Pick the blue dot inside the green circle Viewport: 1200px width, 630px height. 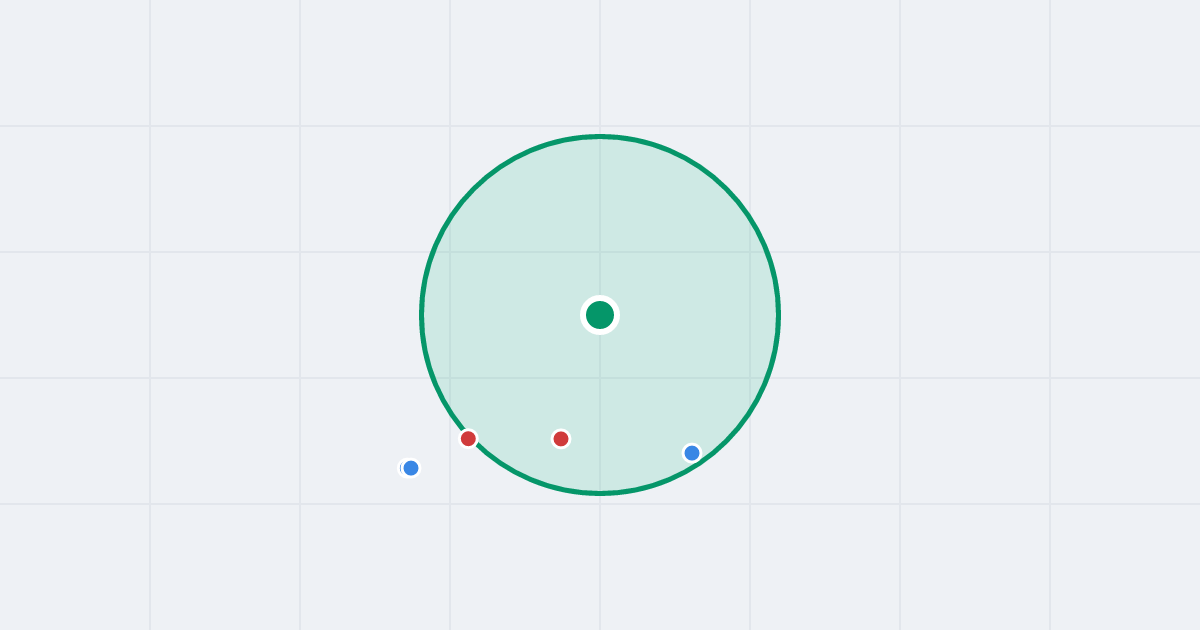tap(692, 453)
